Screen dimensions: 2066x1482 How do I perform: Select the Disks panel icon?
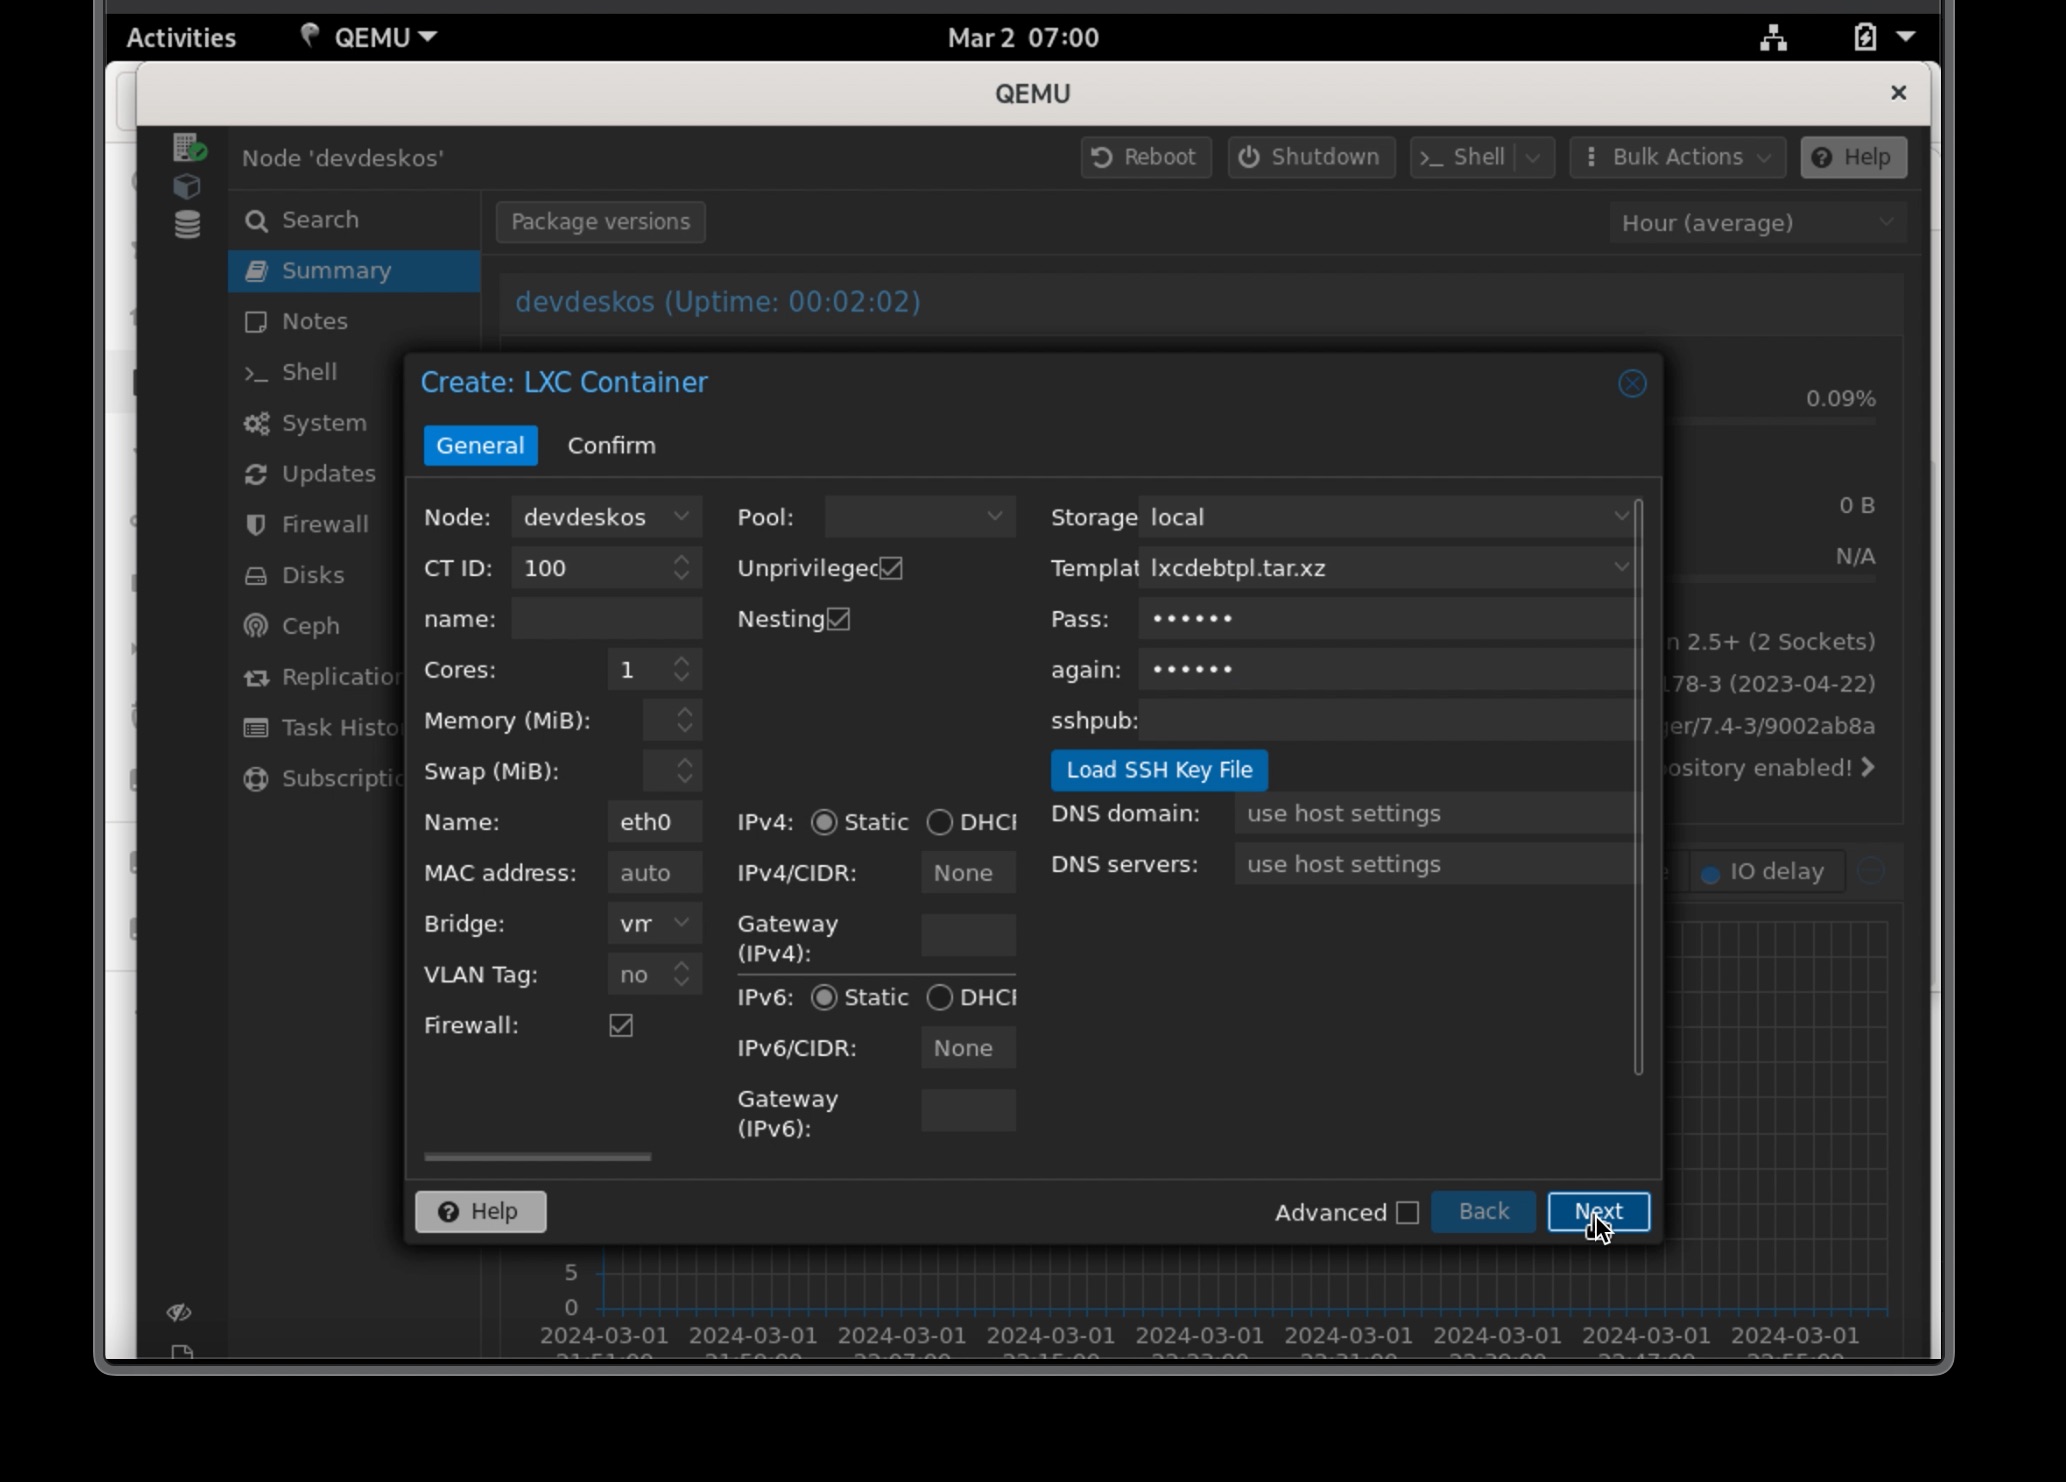pyautogui.click(x=255, y=574)
